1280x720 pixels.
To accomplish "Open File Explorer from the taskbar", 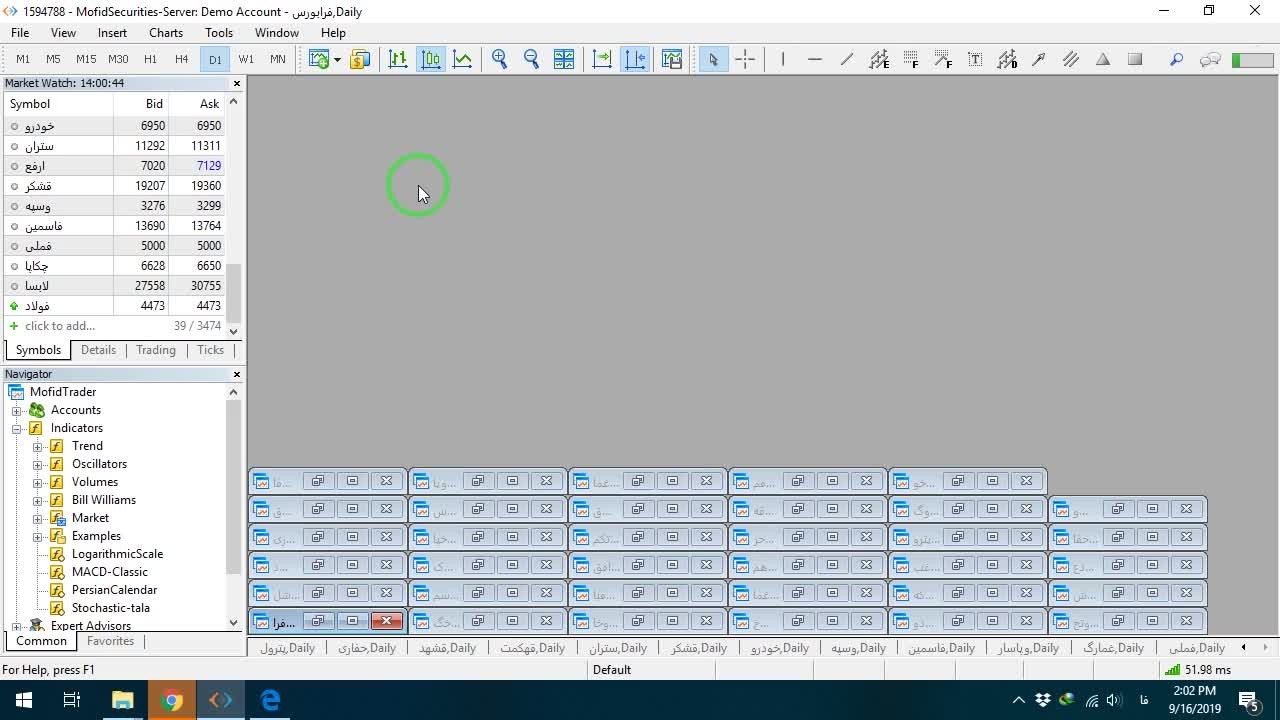I will point(122,700).
